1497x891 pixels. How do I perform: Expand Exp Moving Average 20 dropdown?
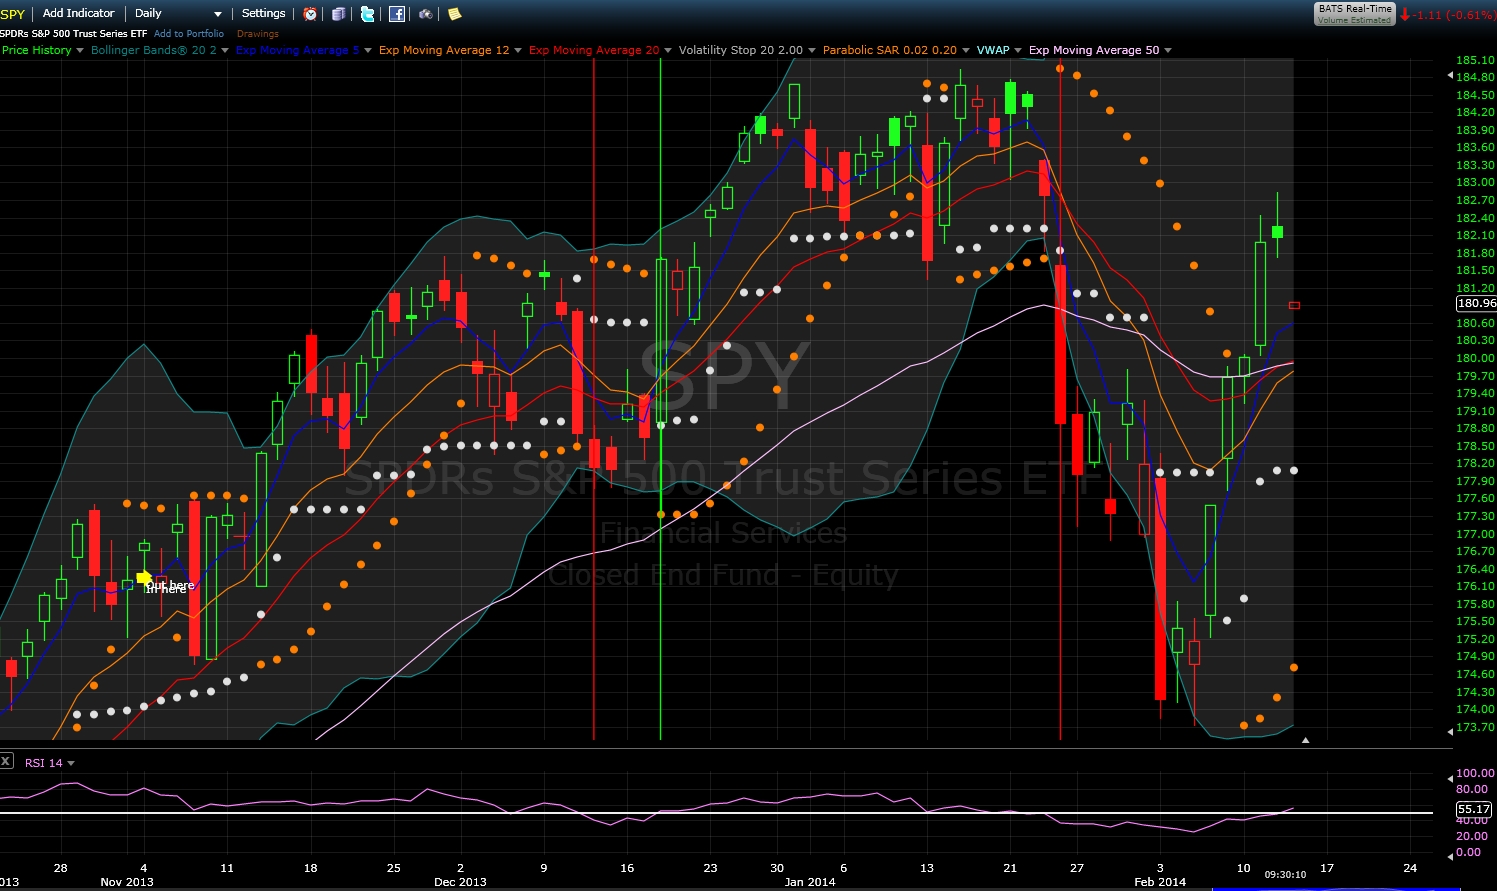668,51
